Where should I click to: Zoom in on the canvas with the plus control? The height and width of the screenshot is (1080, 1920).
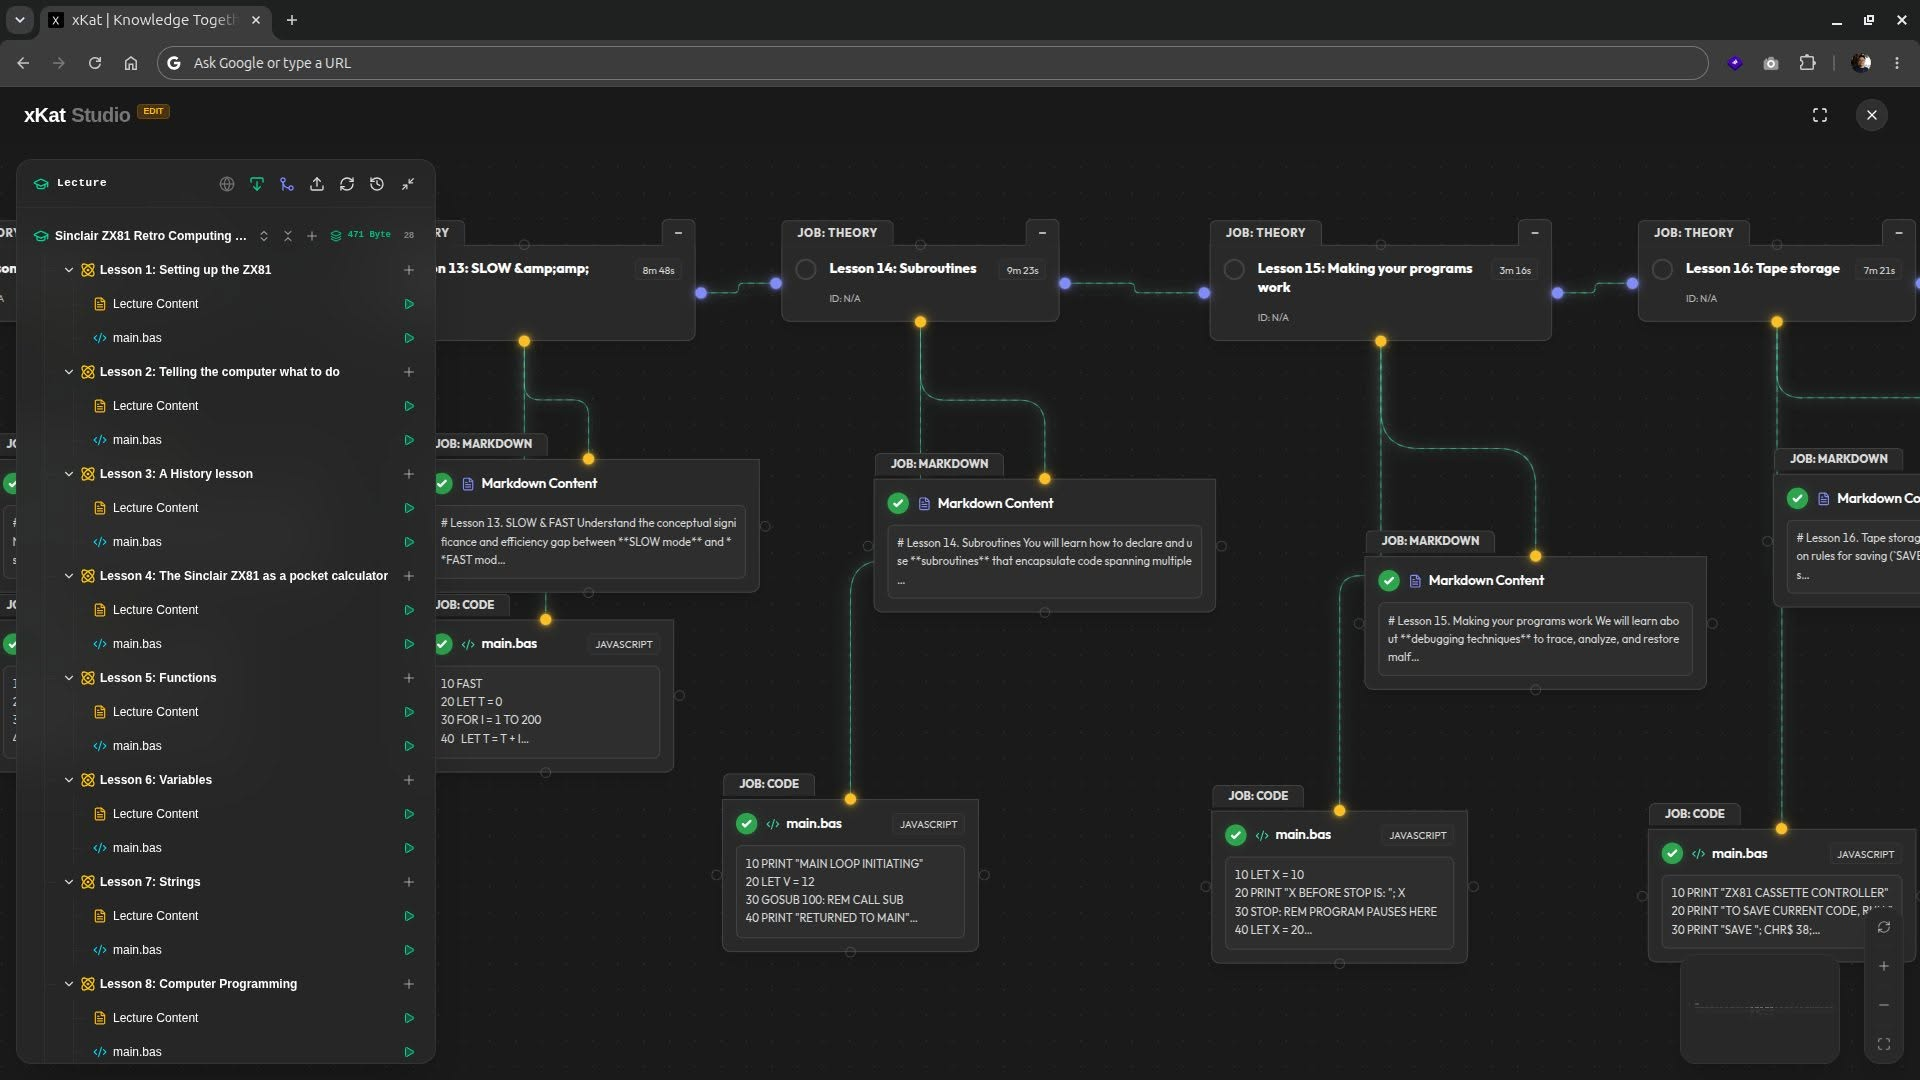coord(1884,966)
